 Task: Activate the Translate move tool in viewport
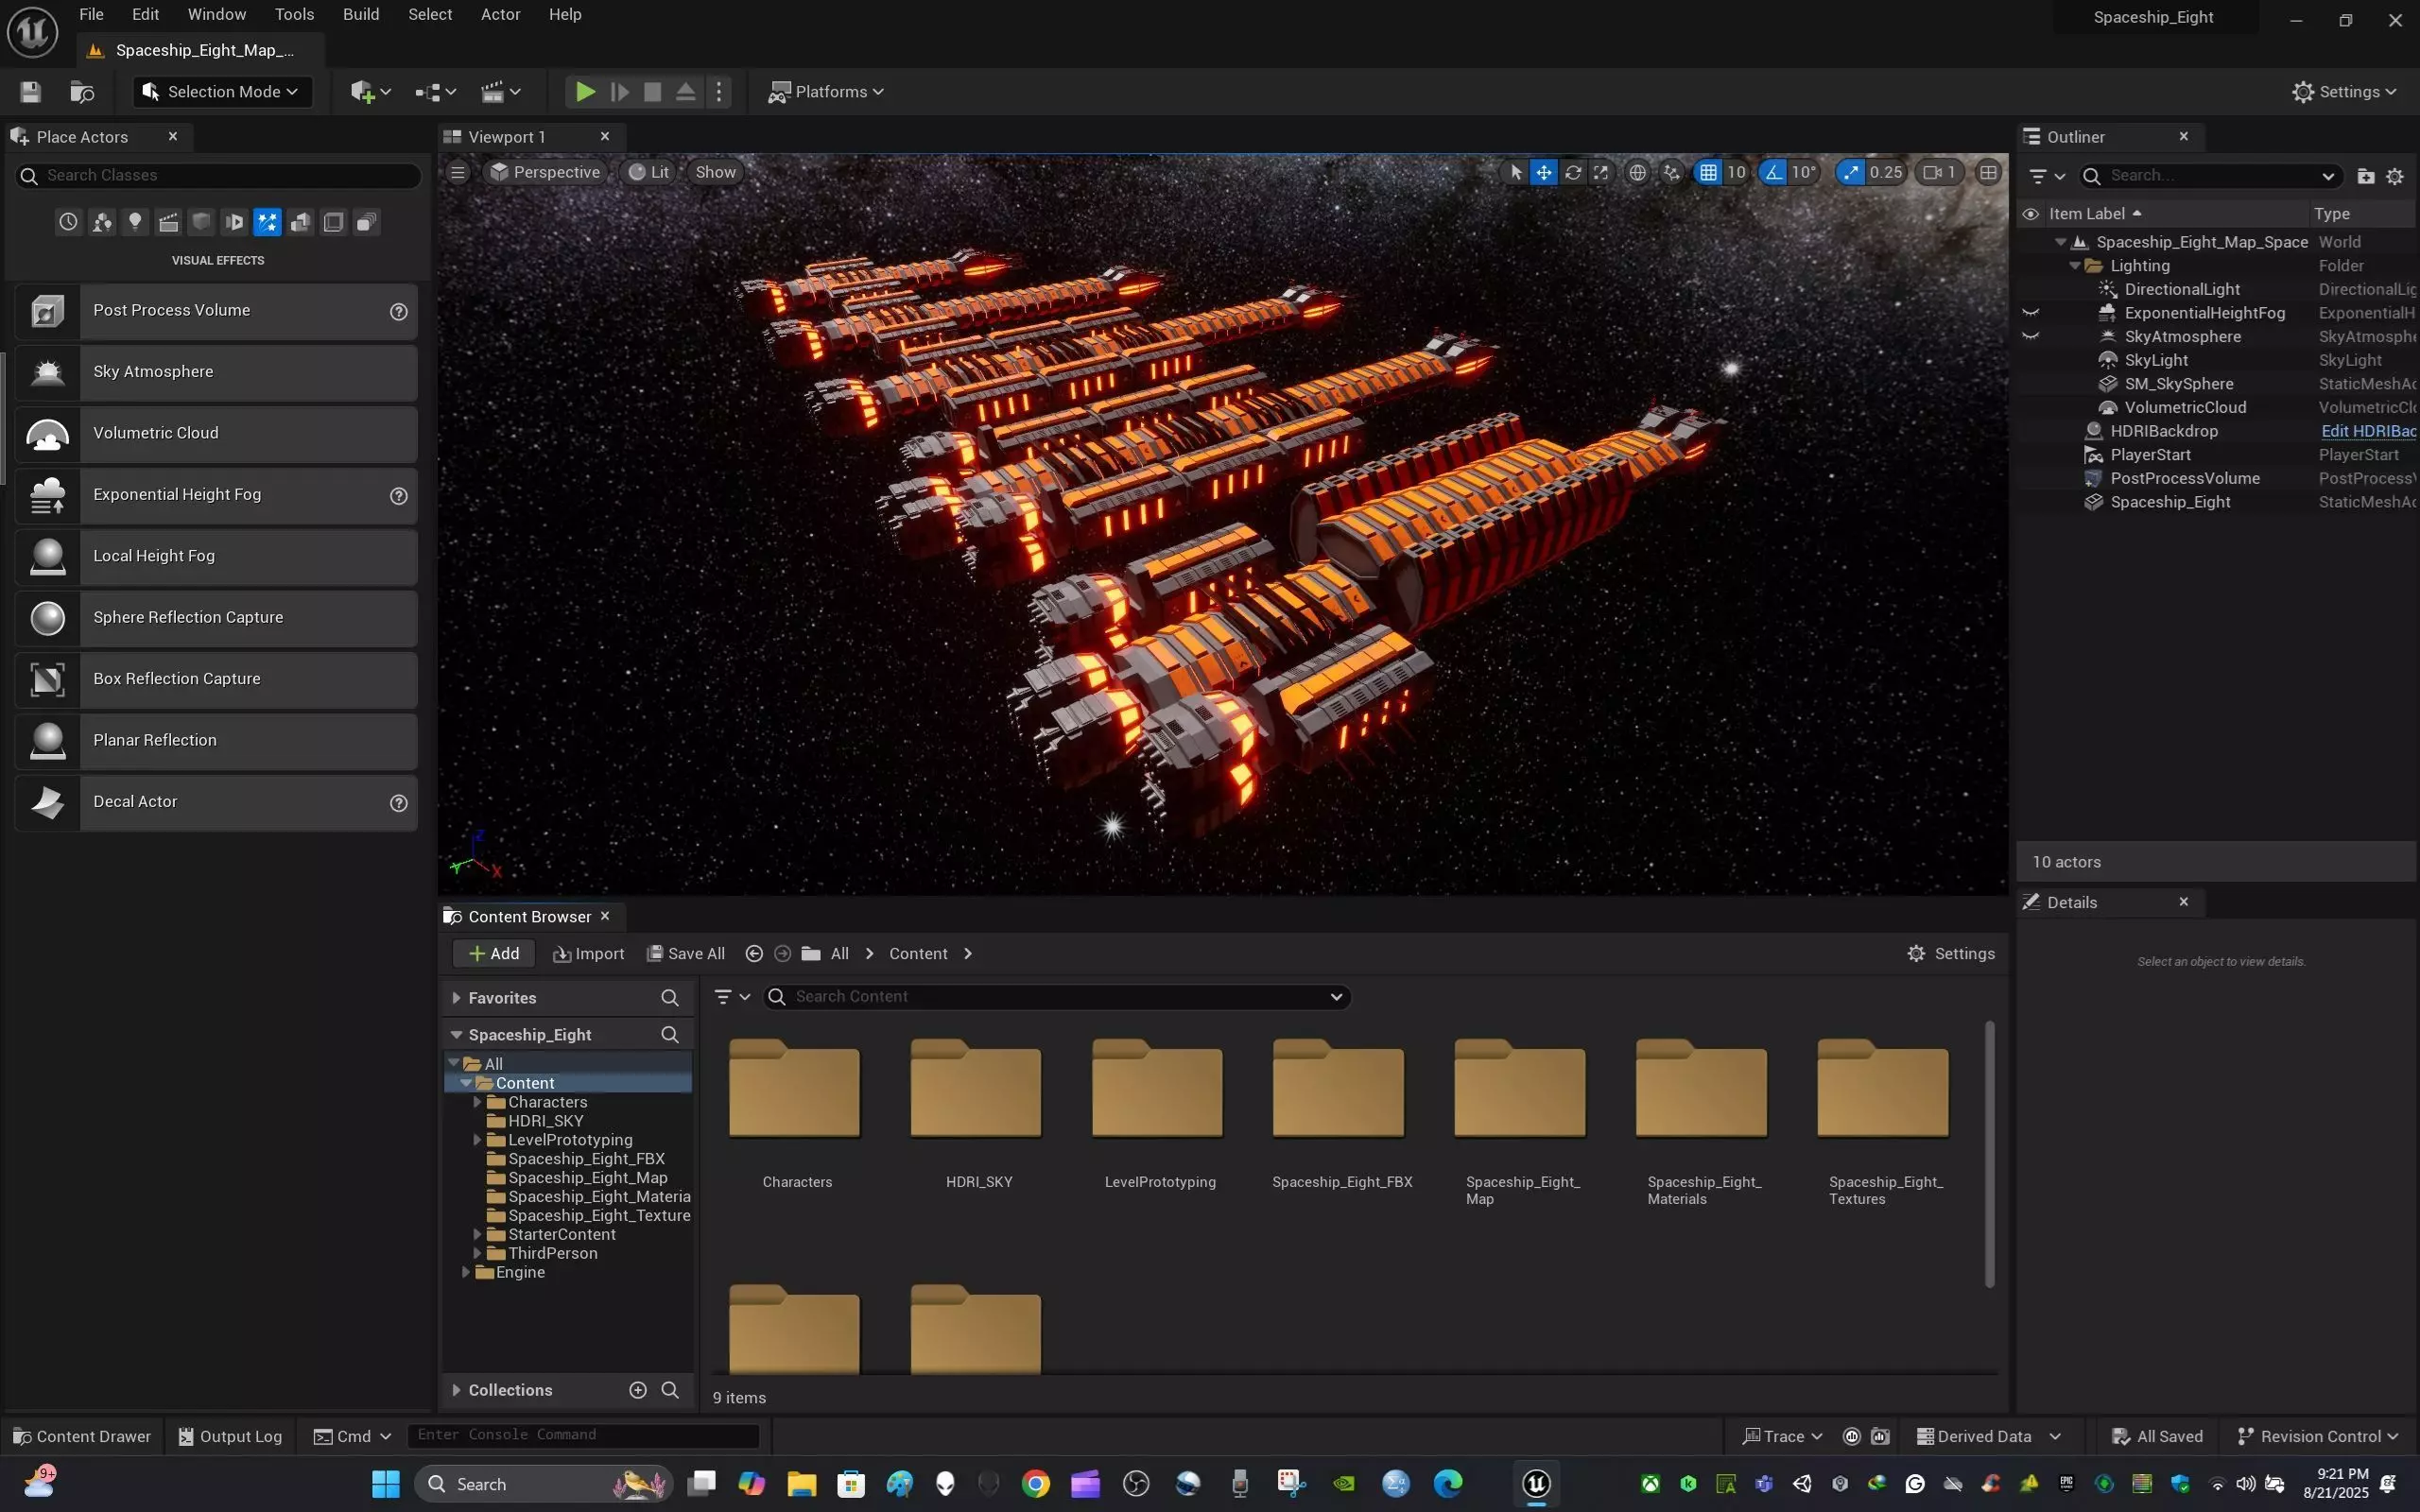pos(1544,172)
